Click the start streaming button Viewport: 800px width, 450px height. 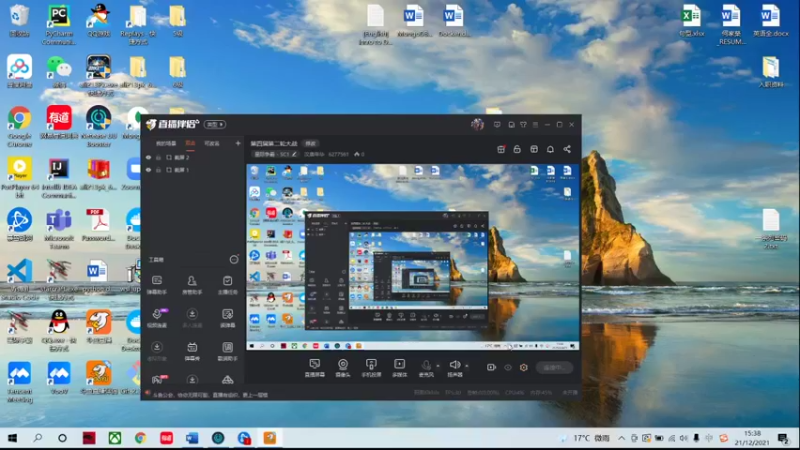point(555,367)
